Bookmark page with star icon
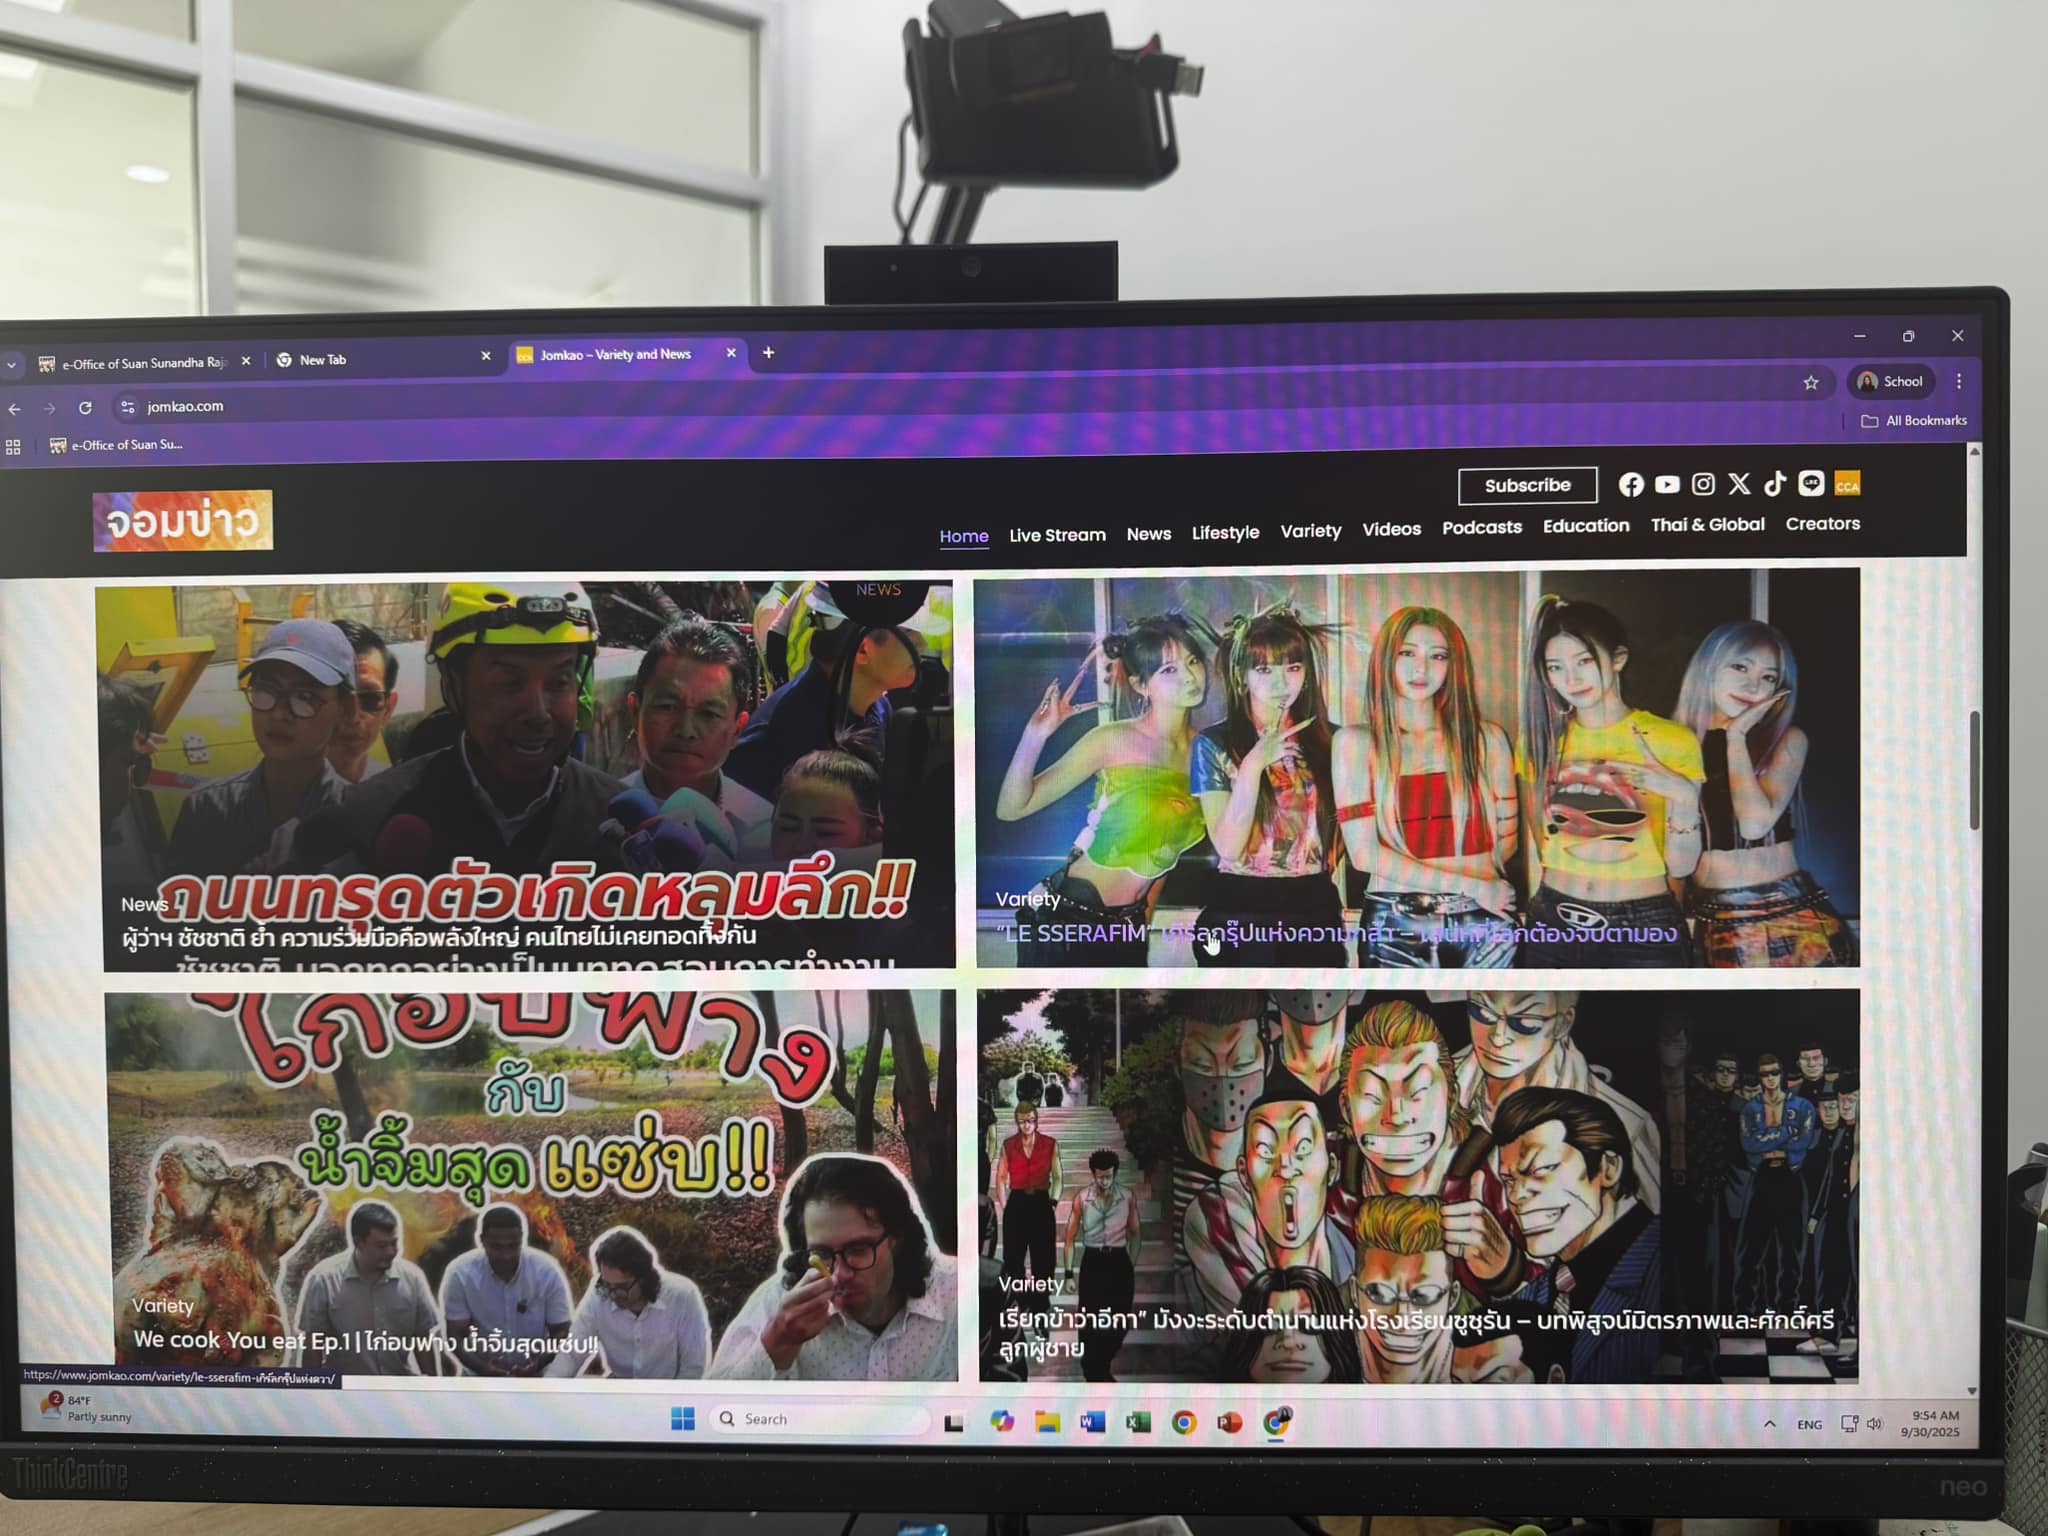The image size is (2048, 1536). click(1811, 383)
